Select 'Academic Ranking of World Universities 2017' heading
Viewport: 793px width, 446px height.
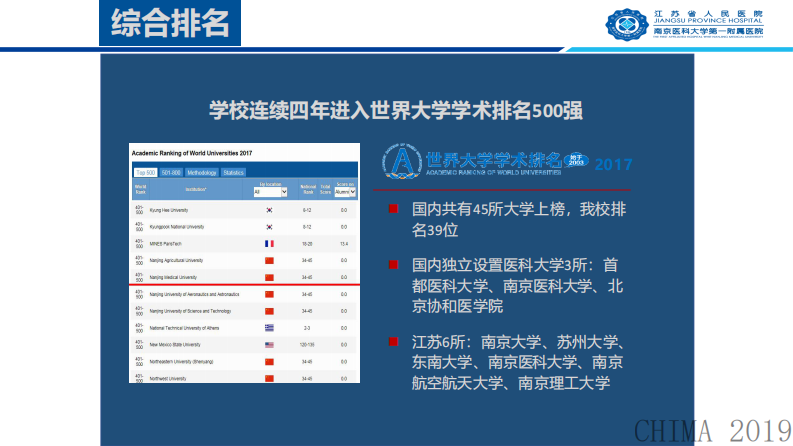coord(192,153)
